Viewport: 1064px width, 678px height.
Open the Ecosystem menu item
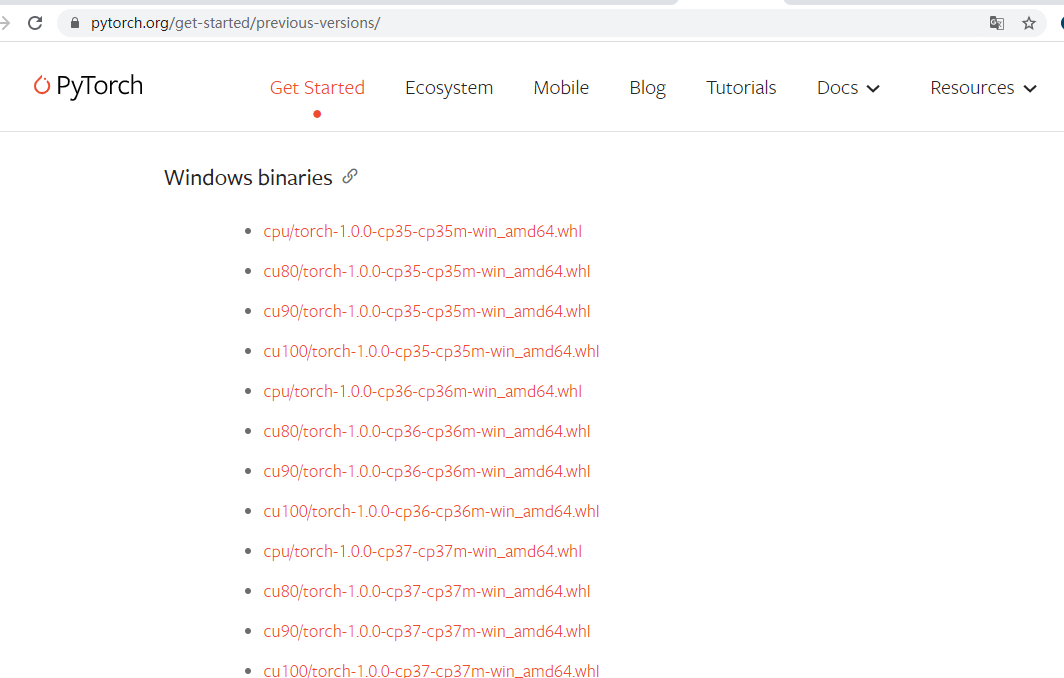448,88
